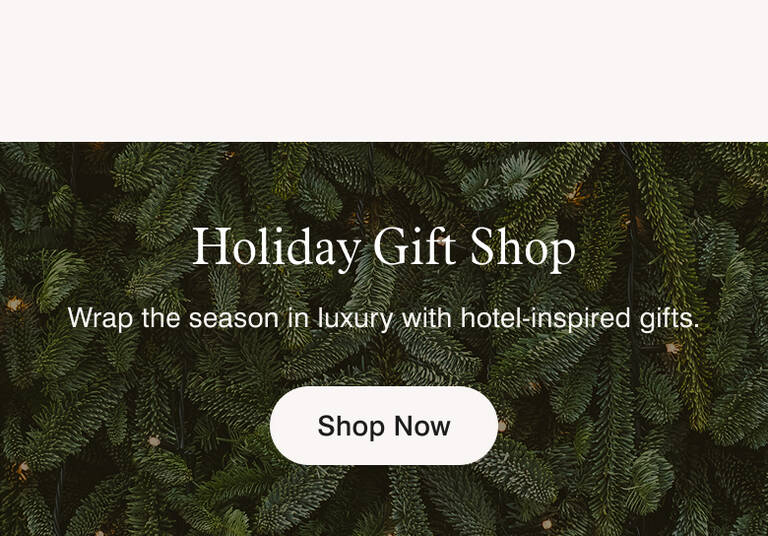Screen dimensions: 768x536
Task: Click the word "season" in the subtitle
Action: (234, 319)
